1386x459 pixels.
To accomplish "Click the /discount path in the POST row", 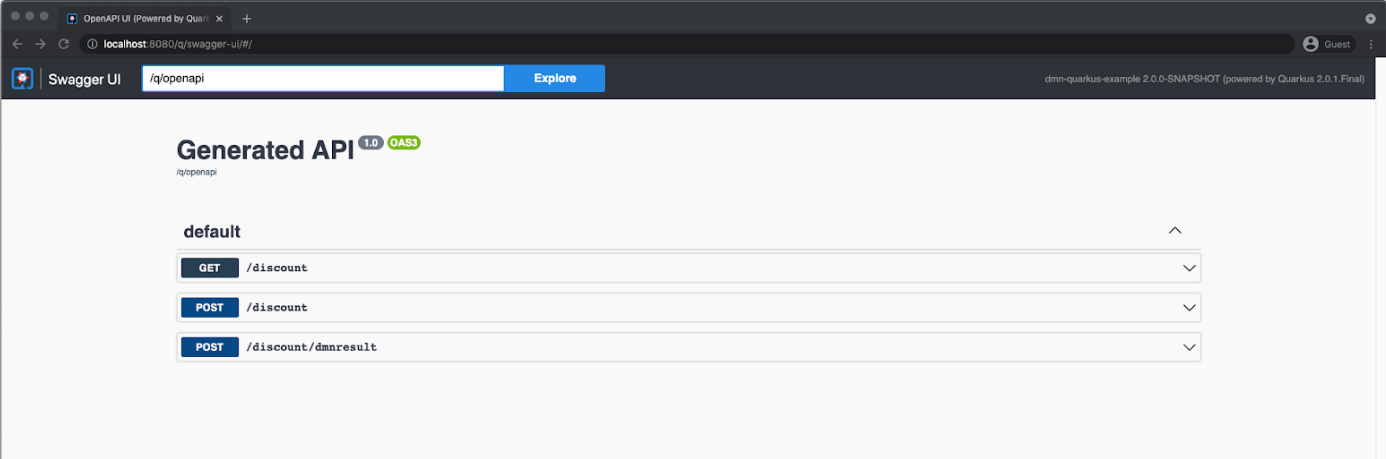I will (277, 307).
